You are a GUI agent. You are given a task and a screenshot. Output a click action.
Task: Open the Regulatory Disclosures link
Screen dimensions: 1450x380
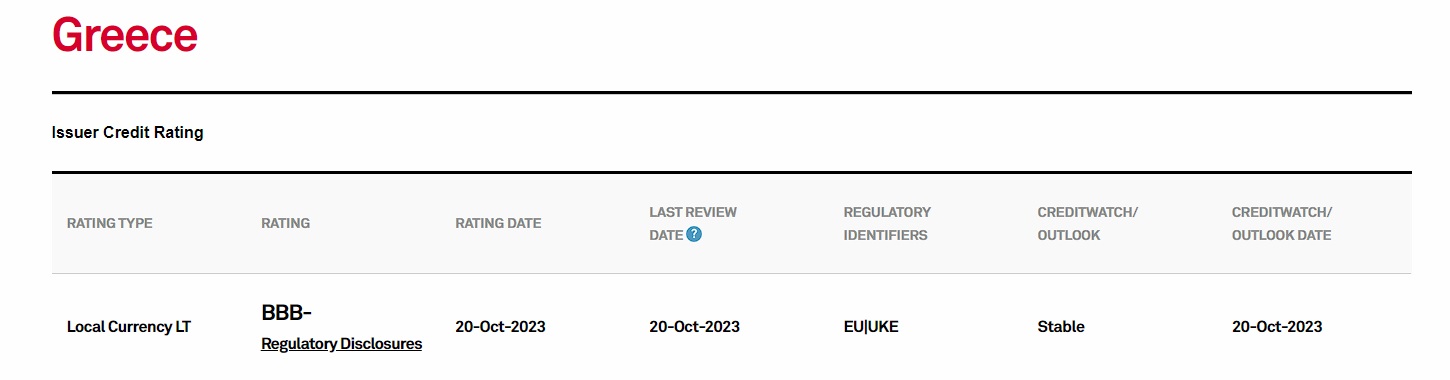coord(341,344)
